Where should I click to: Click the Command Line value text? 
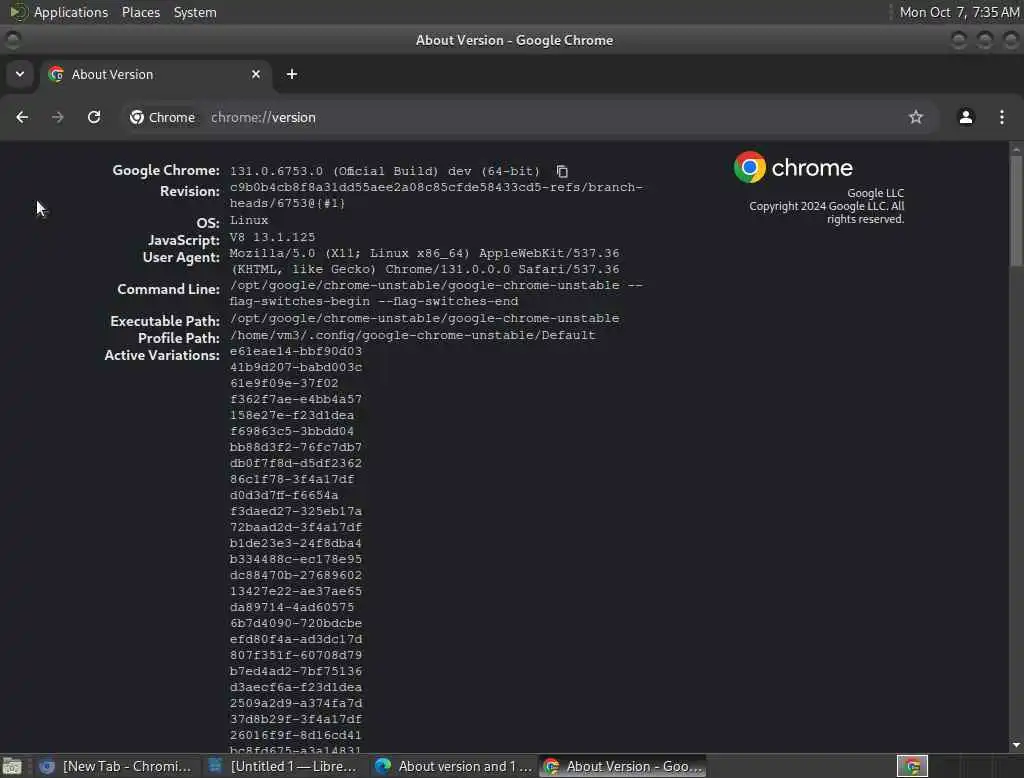[436, 293]
